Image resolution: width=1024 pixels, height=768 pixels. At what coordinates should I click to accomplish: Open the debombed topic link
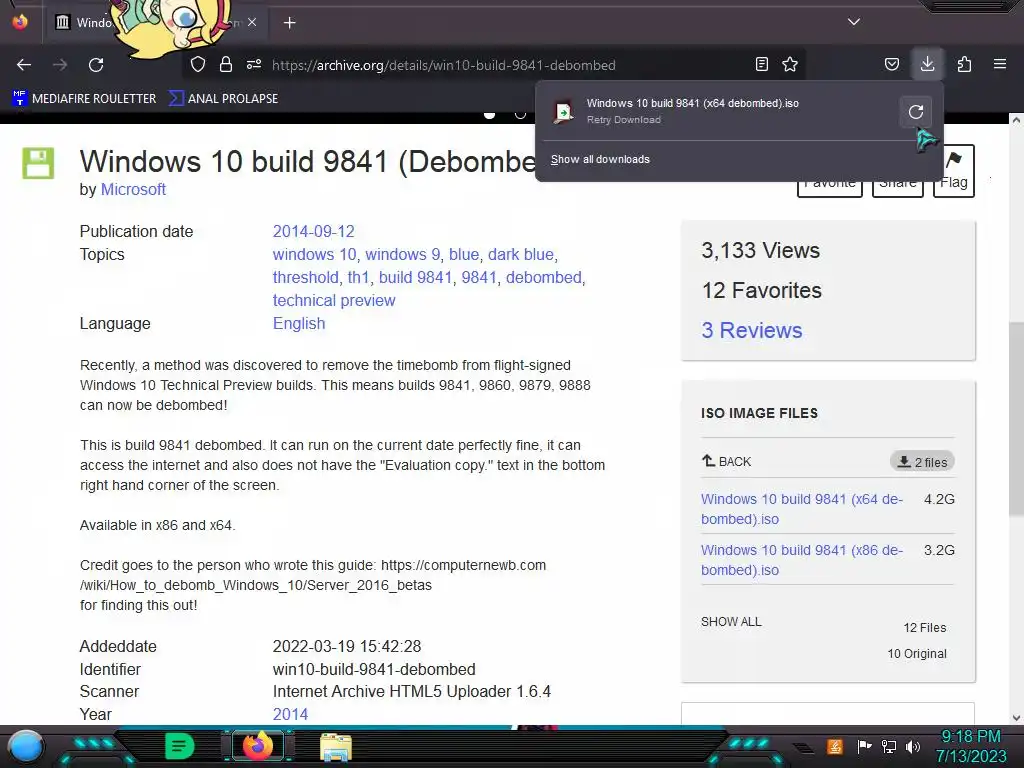pos(543,278)
